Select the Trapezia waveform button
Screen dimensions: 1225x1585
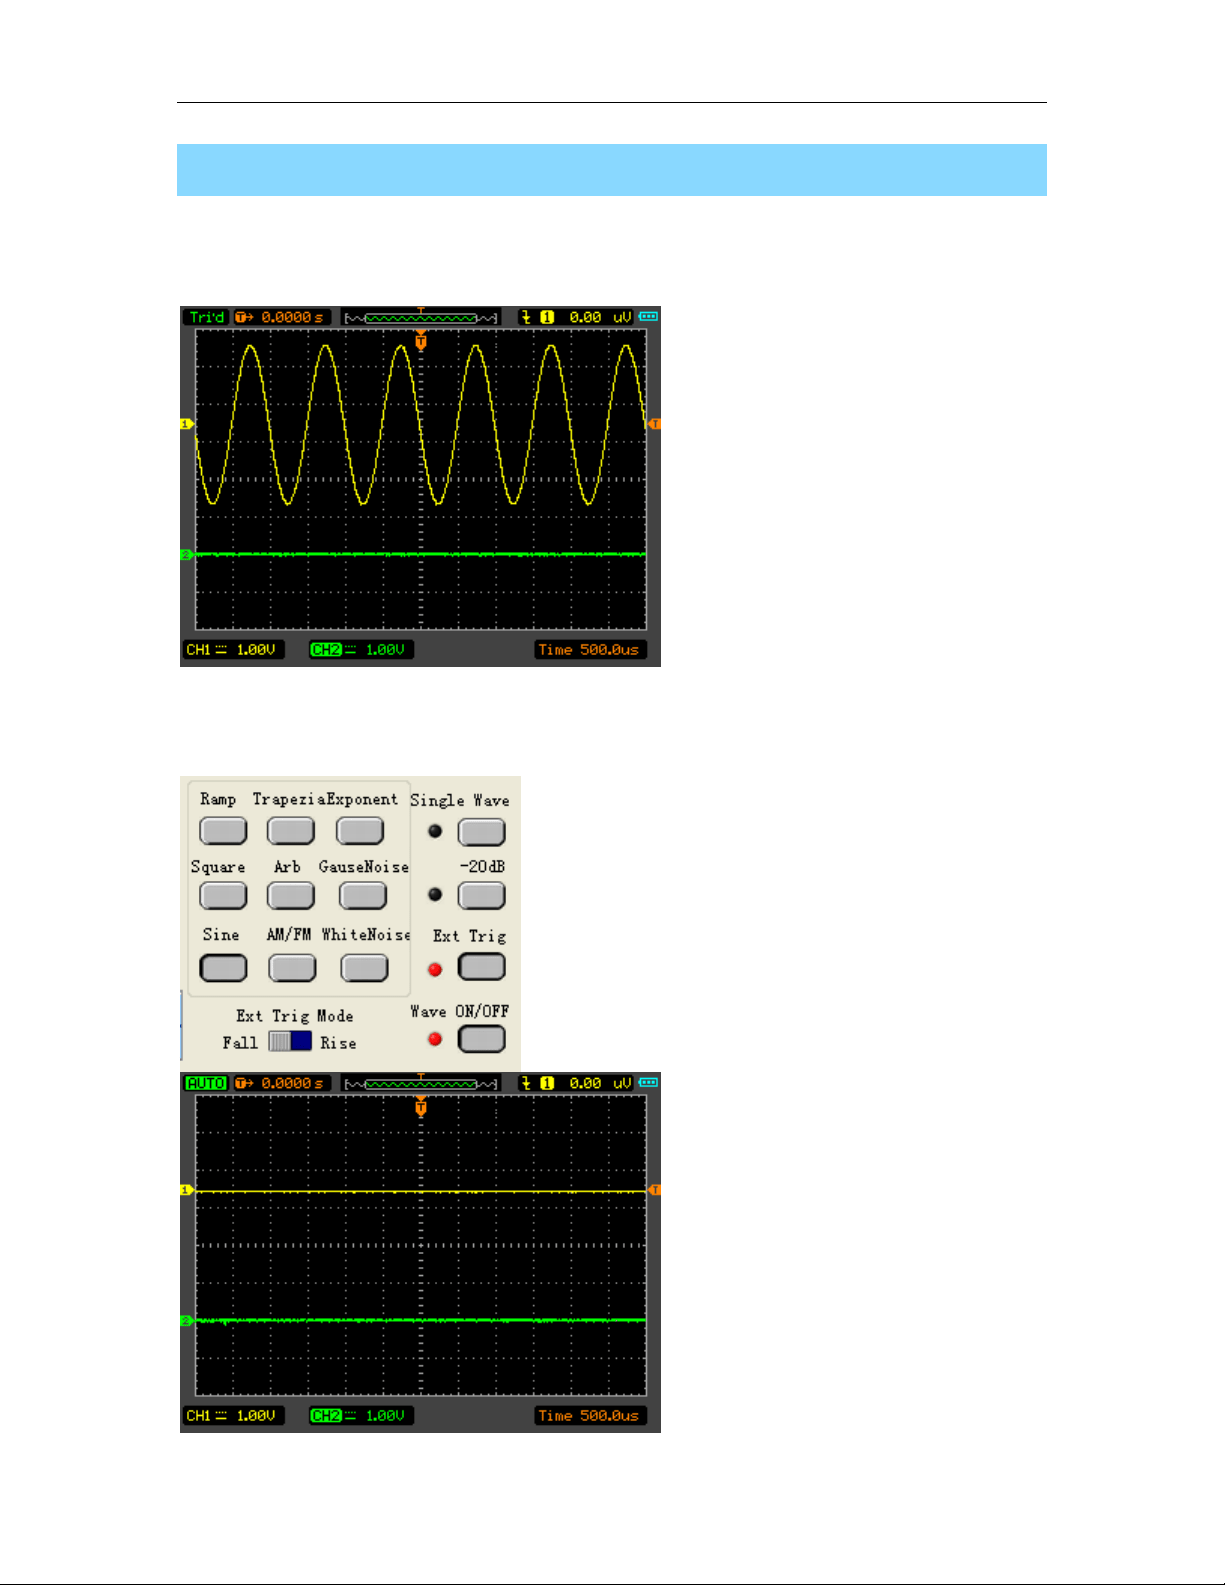pos(291,831)
